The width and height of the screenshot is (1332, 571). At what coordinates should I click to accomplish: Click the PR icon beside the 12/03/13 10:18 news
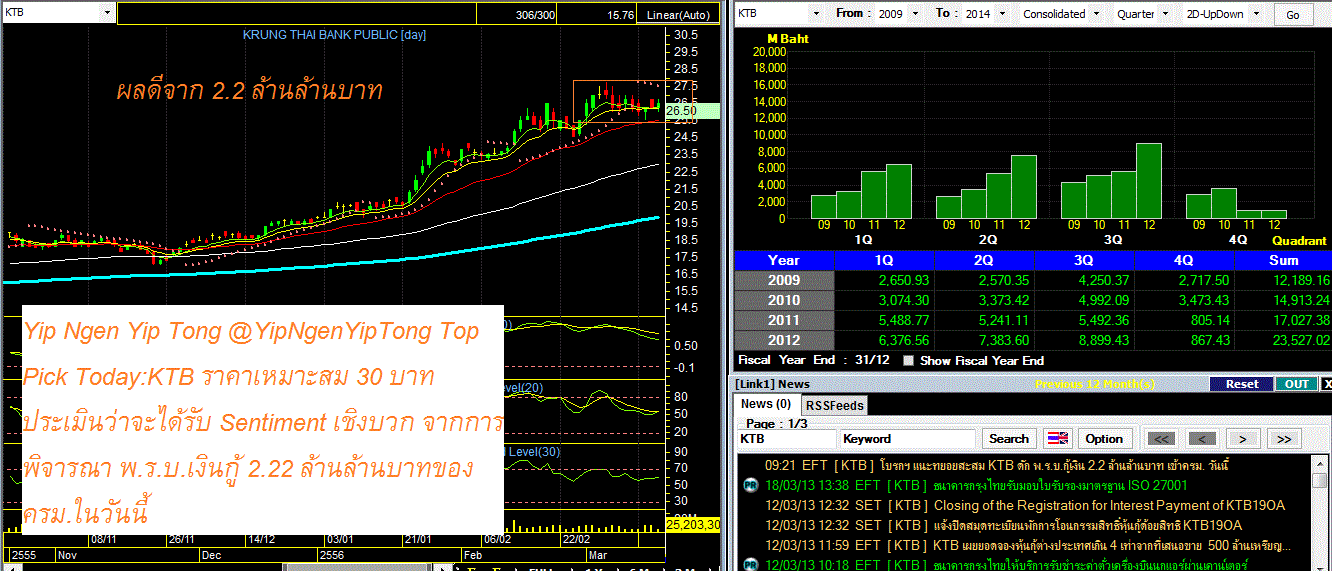751,565
